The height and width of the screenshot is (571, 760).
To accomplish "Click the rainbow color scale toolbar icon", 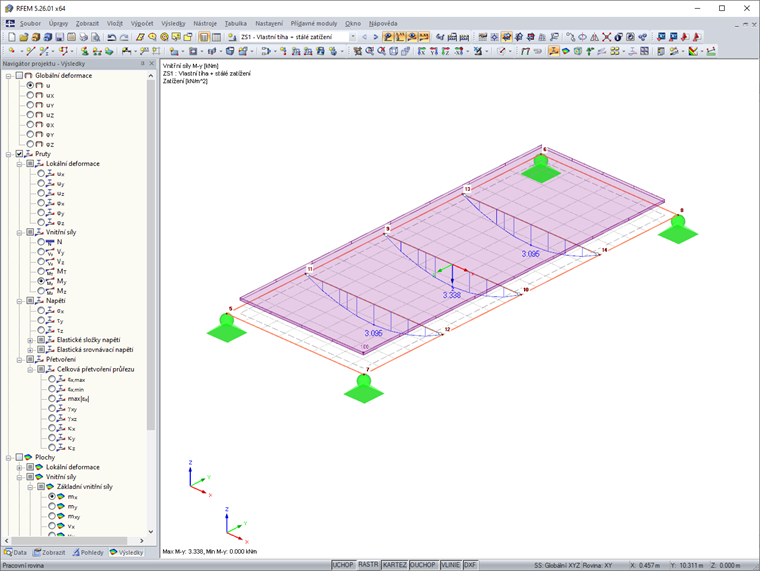I will coord(693,51).
